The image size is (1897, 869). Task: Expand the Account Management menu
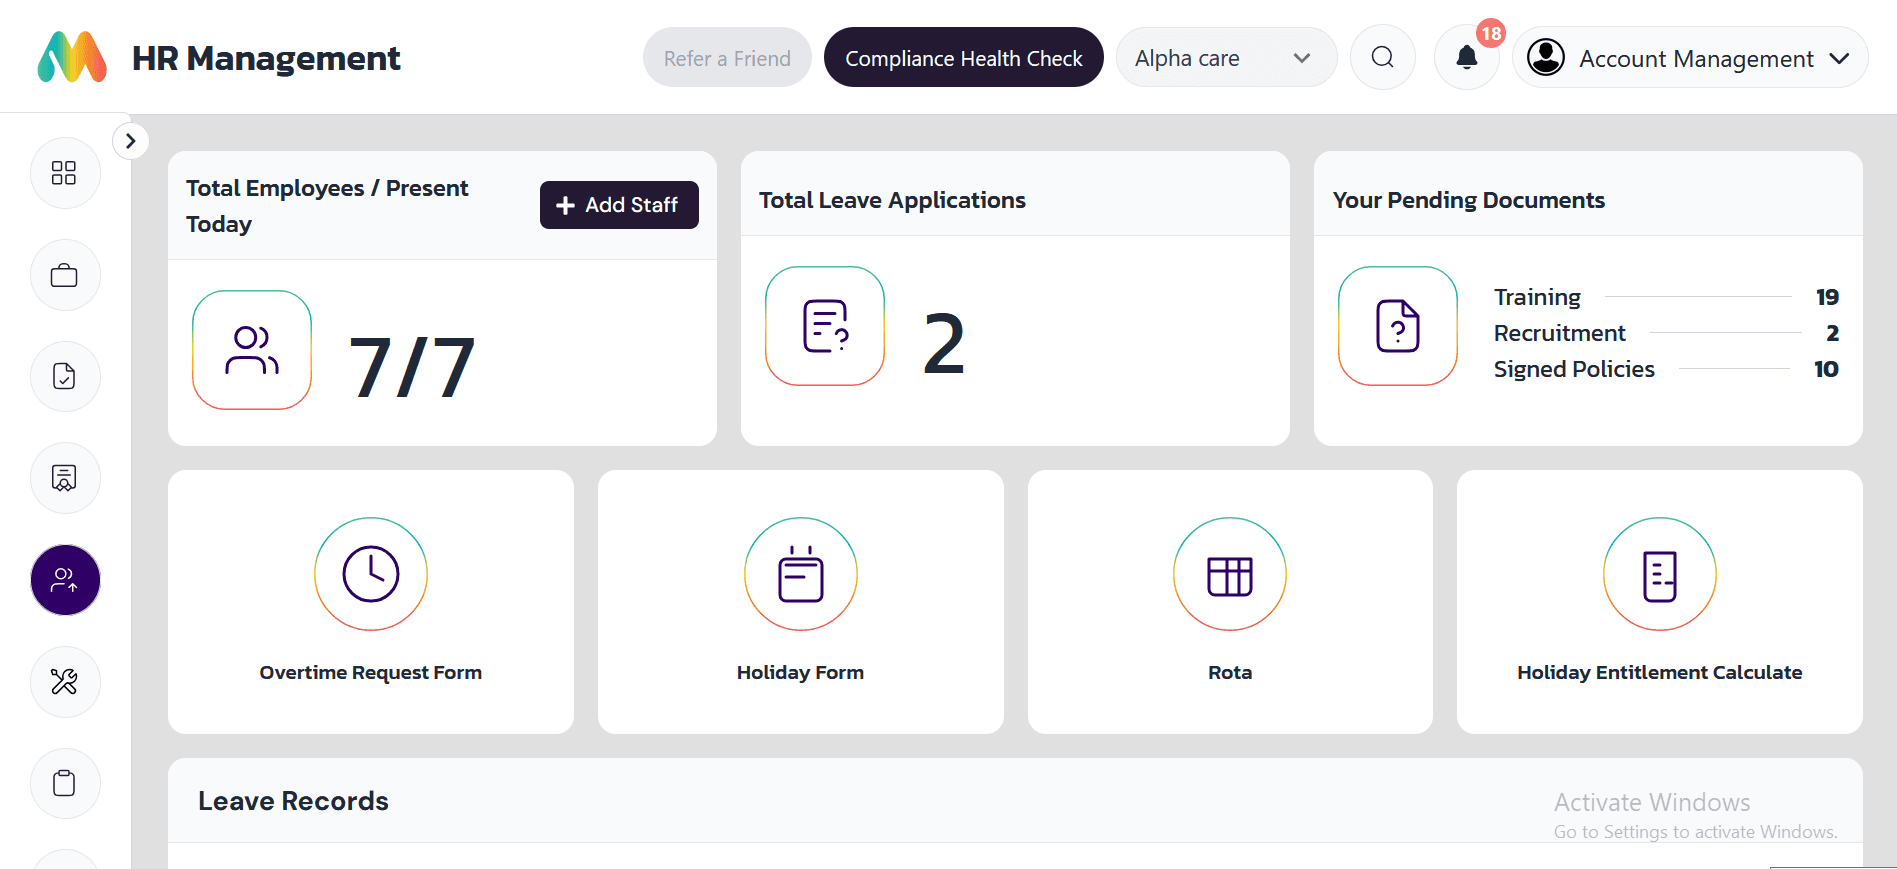pos(1689,58)
